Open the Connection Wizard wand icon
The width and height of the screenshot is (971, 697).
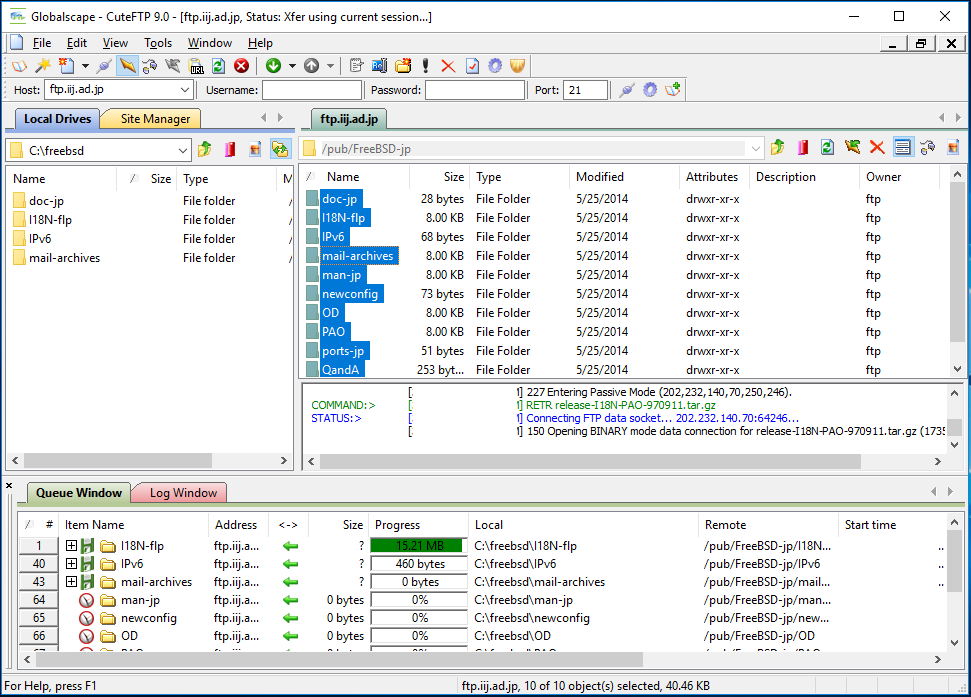(43, 66)
